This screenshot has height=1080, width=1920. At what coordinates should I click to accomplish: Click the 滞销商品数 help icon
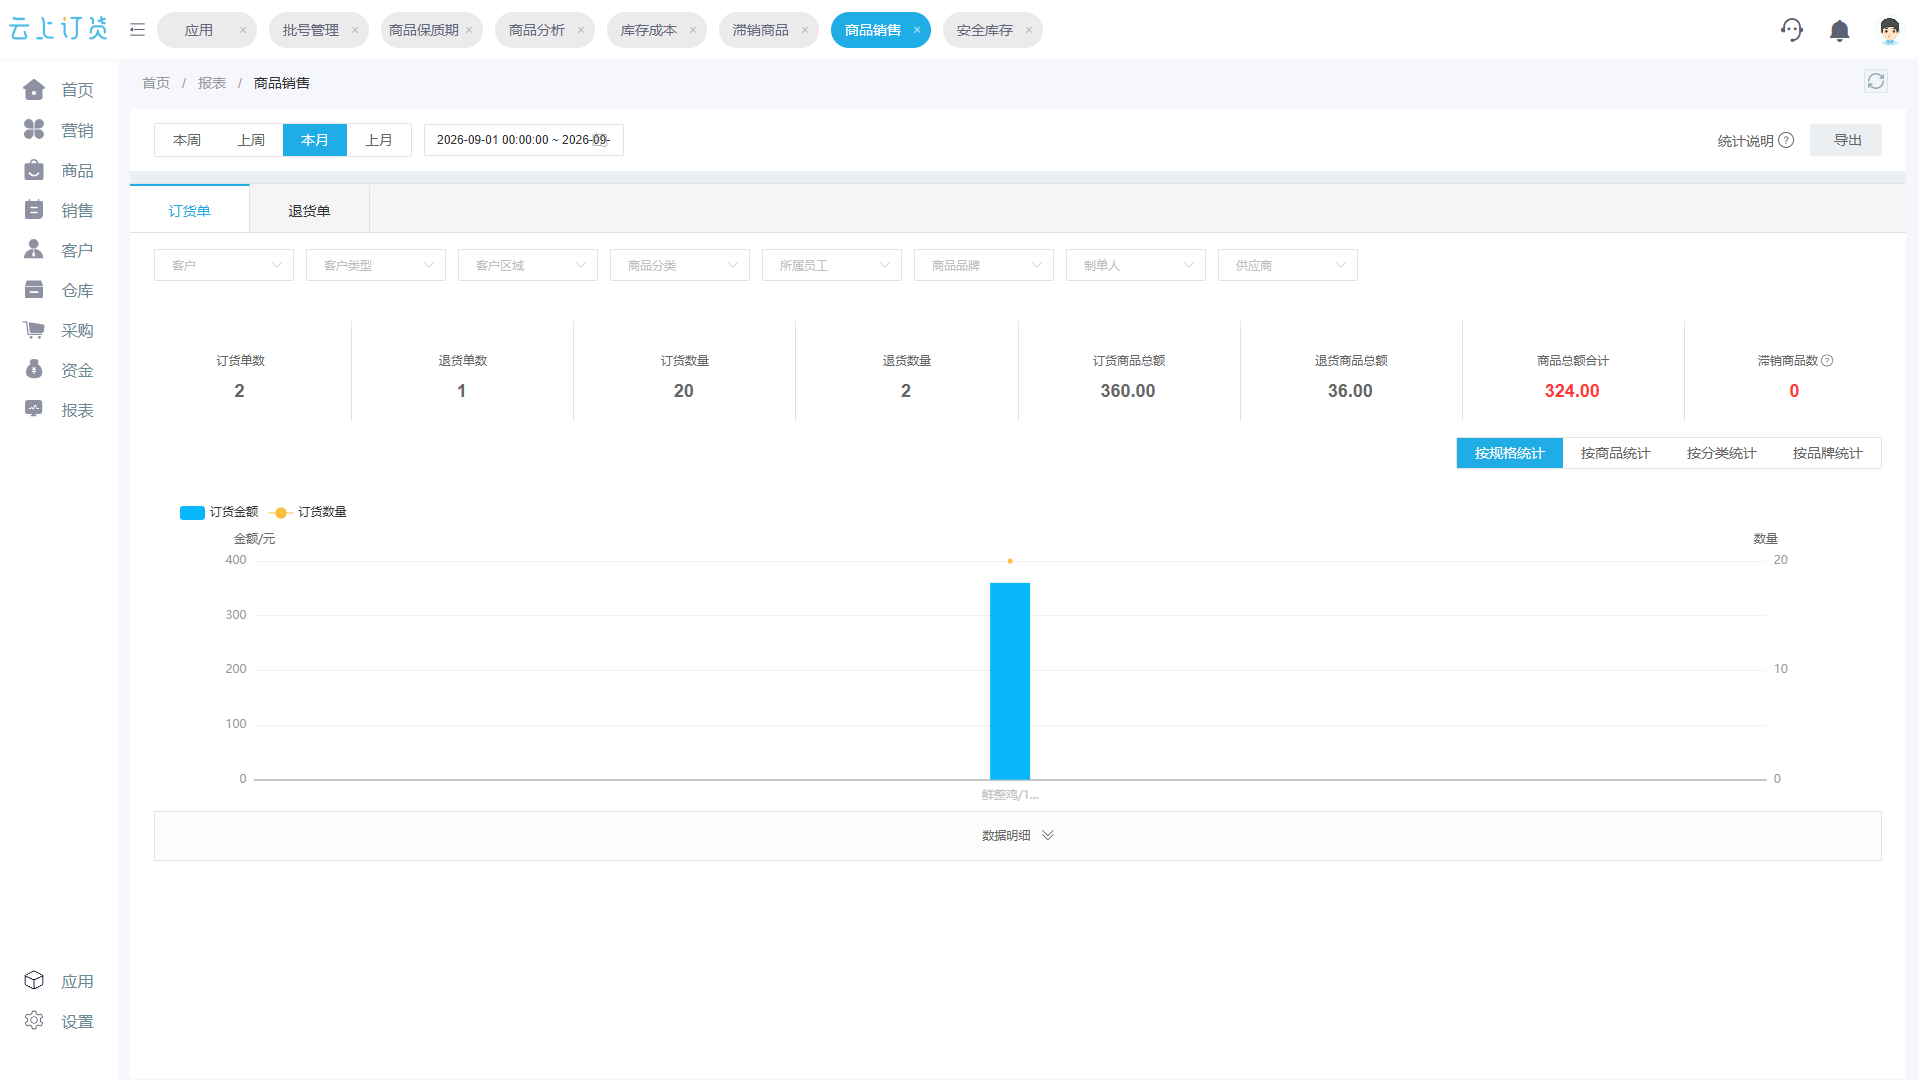click(x=1827, y=360)
